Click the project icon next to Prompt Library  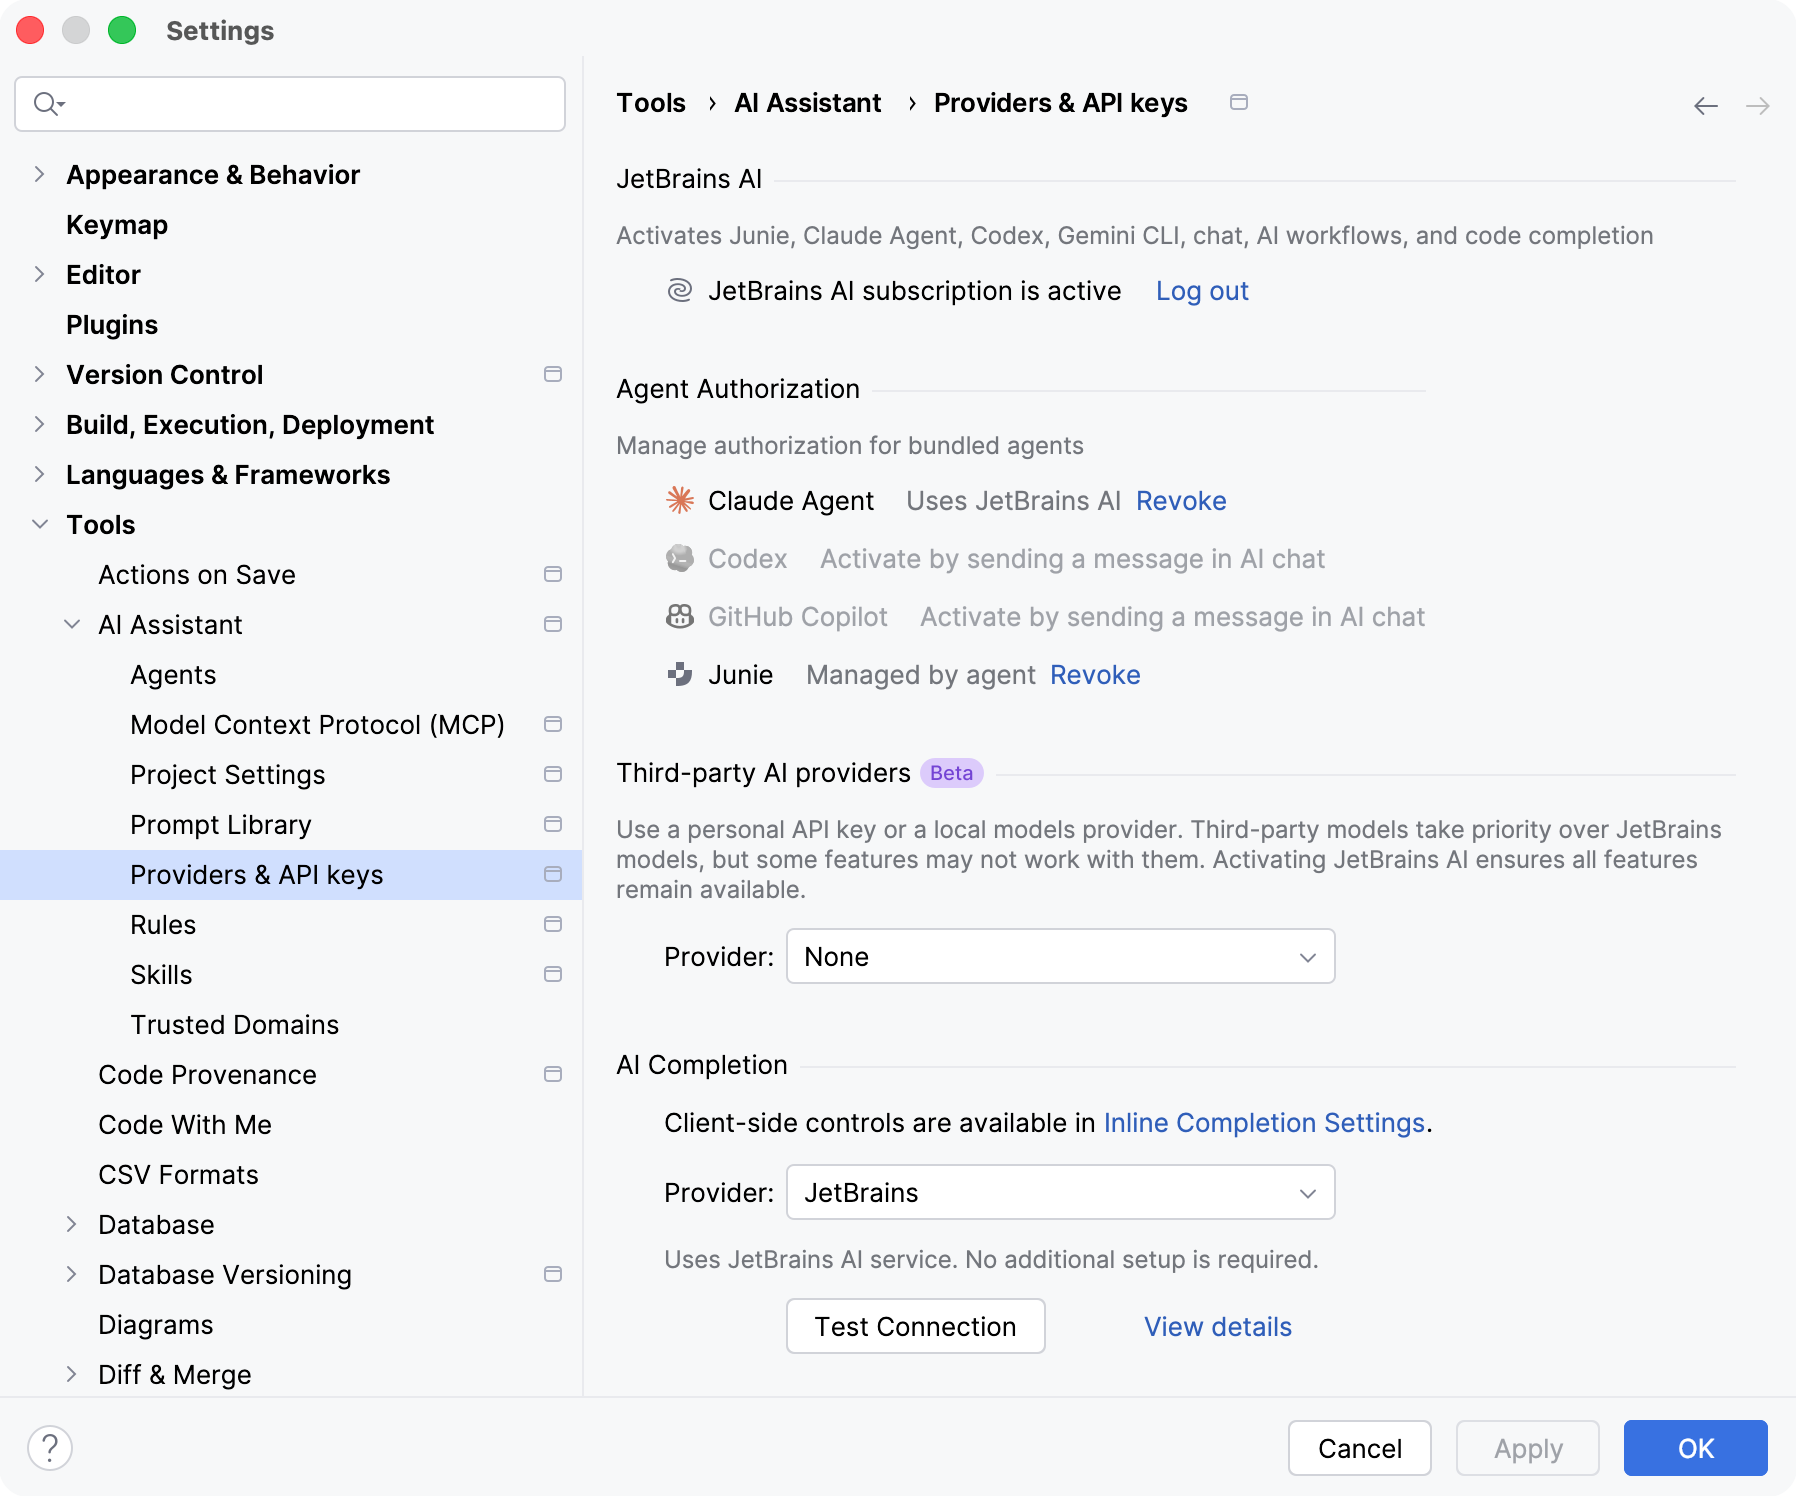pyautogui.click(x=552, y=824)
